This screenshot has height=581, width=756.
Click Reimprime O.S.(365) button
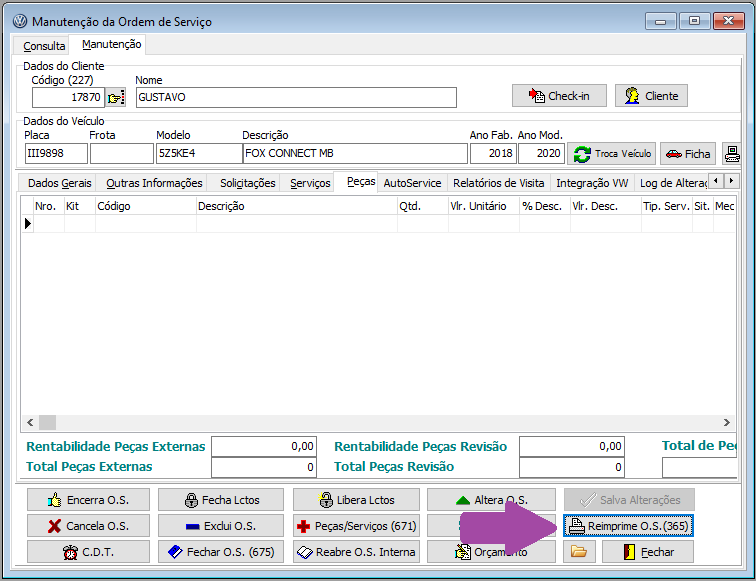(629, 526)
